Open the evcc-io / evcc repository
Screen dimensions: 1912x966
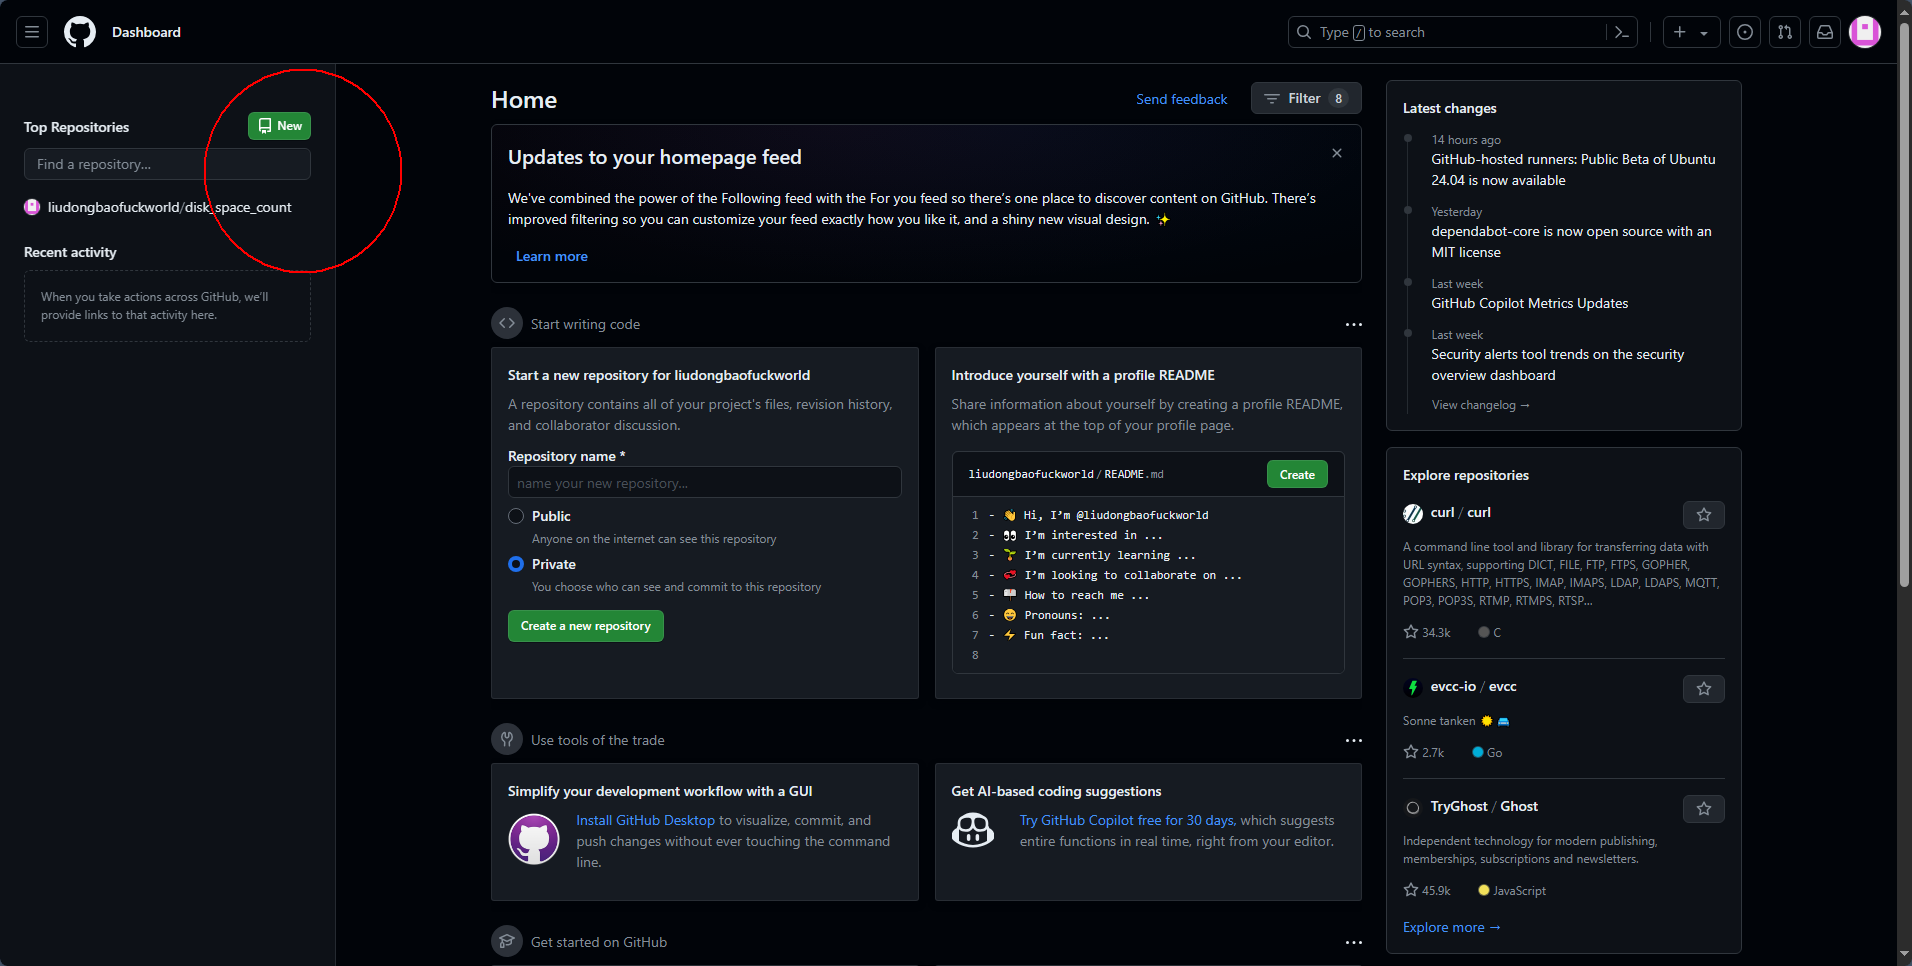[1473, 686]
